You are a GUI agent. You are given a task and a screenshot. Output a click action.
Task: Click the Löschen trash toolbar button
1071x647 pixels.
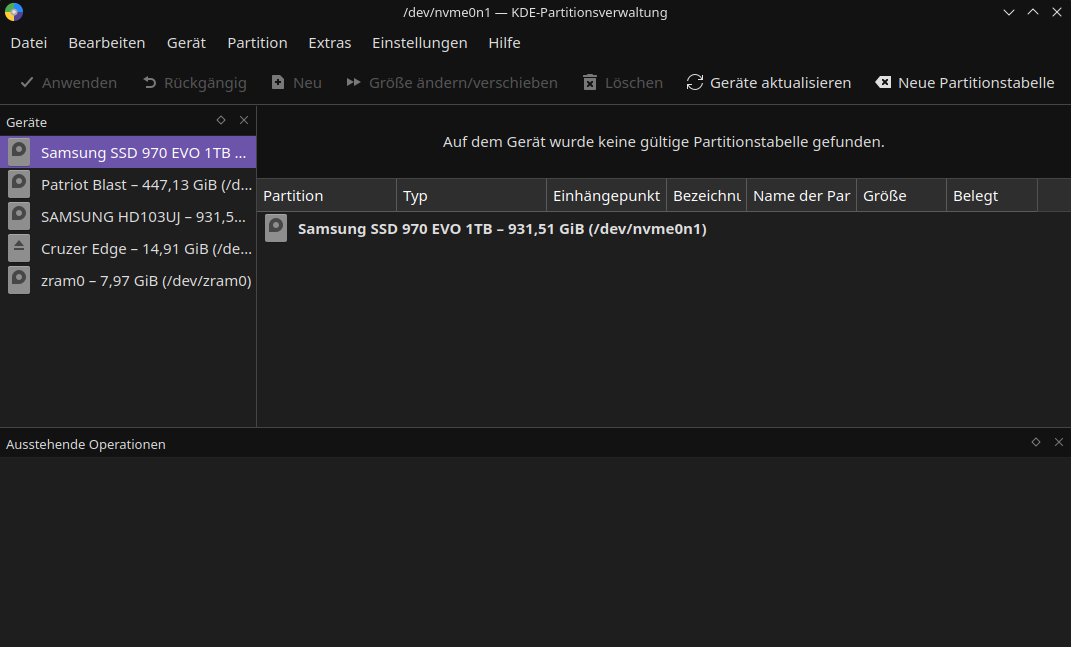click(622, 83)
